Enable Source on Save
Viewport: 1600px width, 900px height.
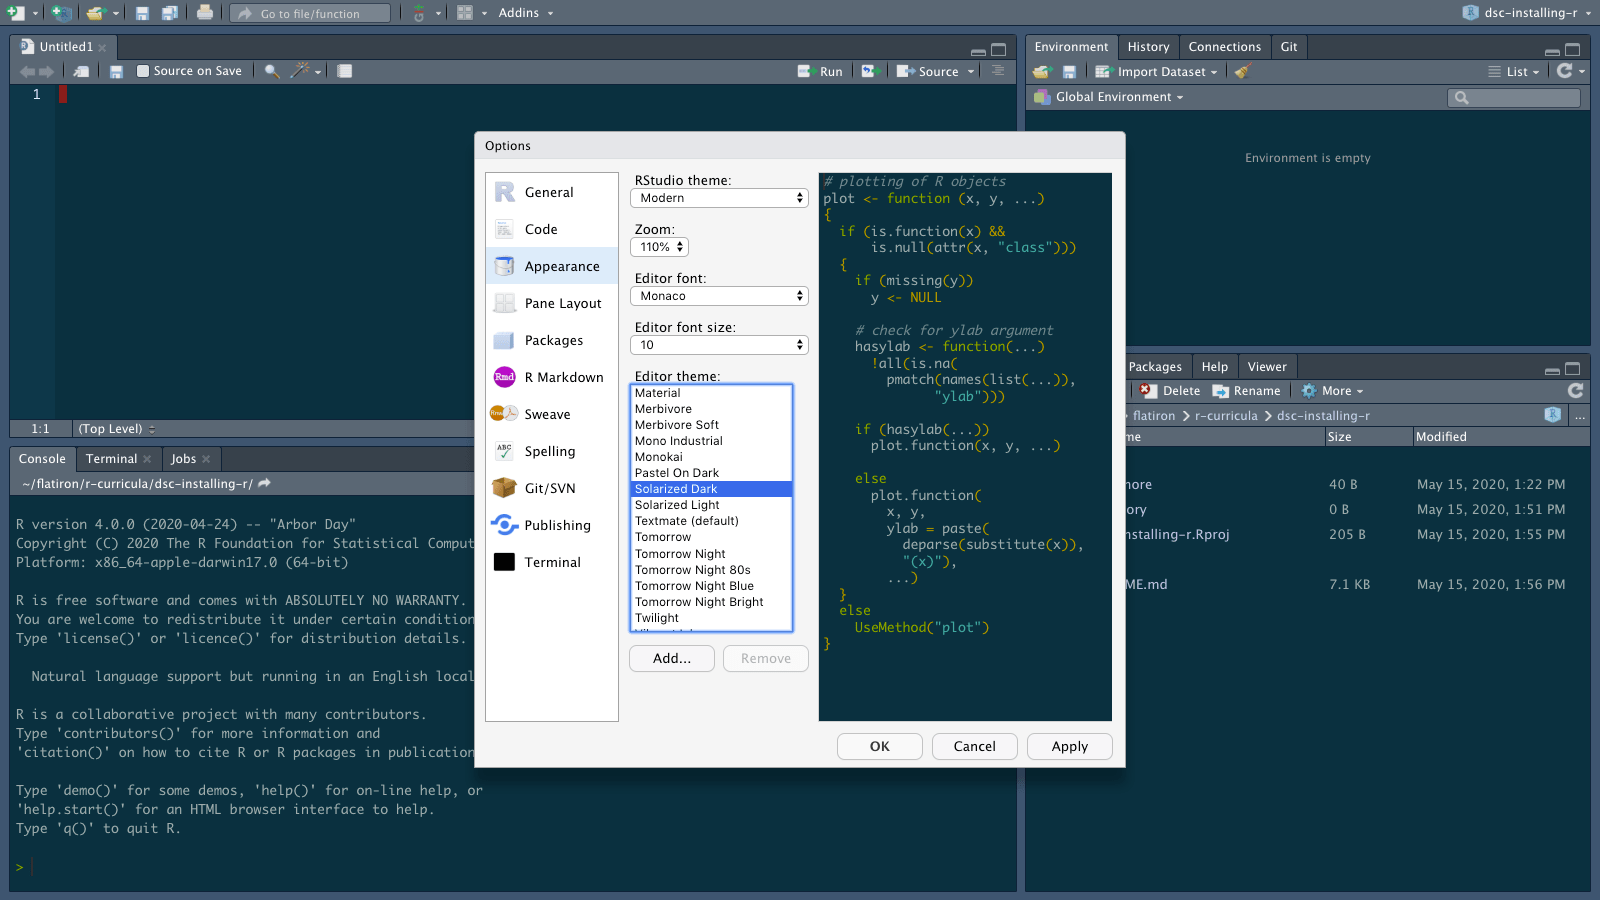coord(143,70)
